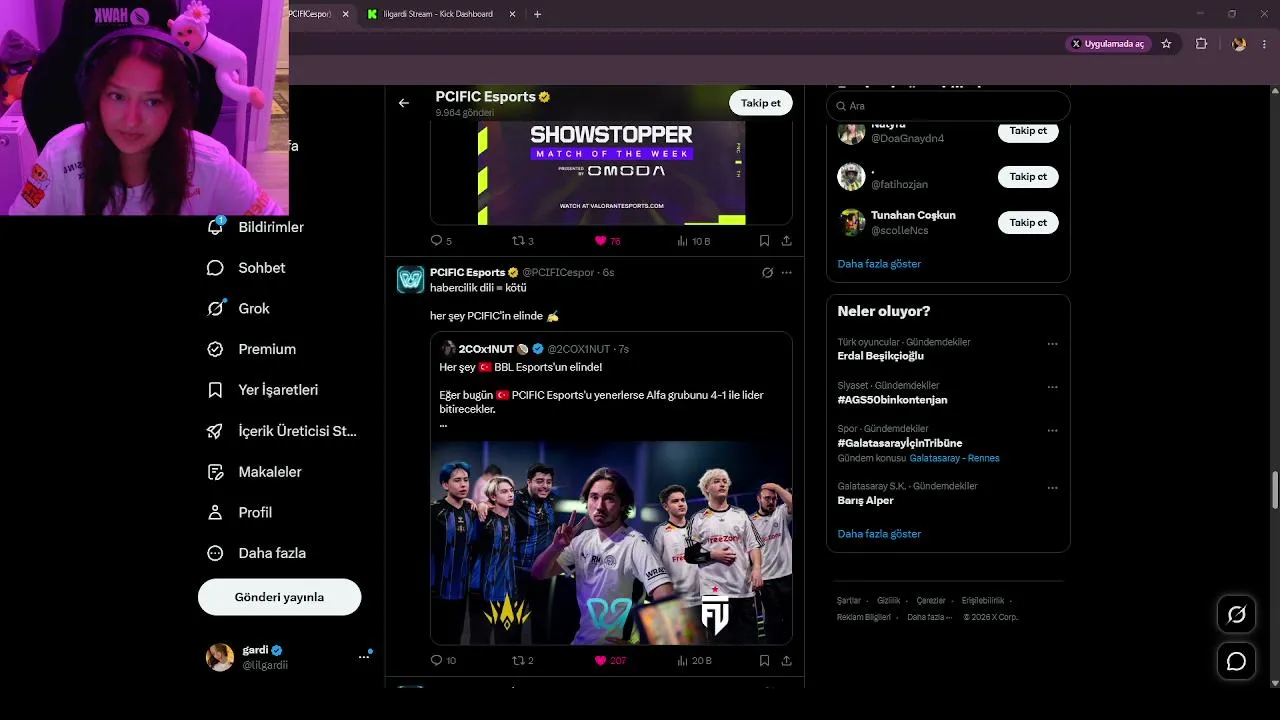This screenshot has height=720, width=1280.
Task: Open account menu dots beside gardi
Action: point(364,657)
